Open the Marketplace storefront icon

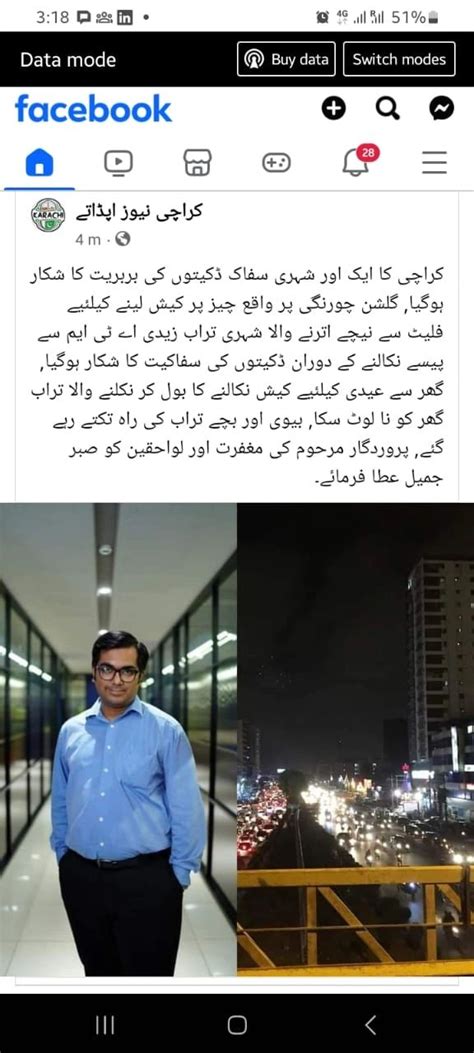point(197,163)
